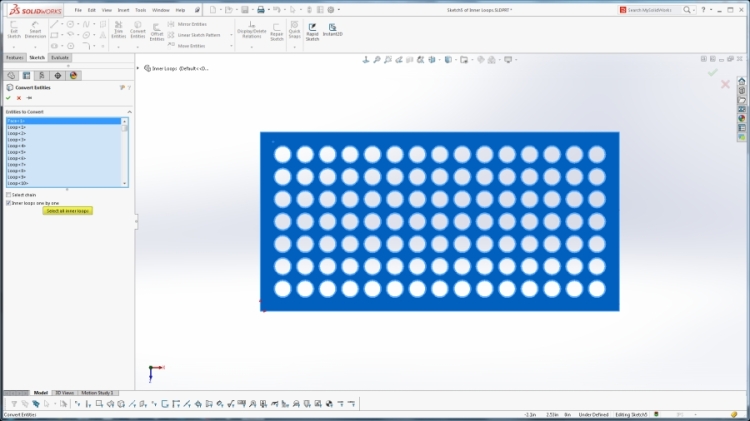
Task: Open the Help menu
Action: [x=180, y=10]
